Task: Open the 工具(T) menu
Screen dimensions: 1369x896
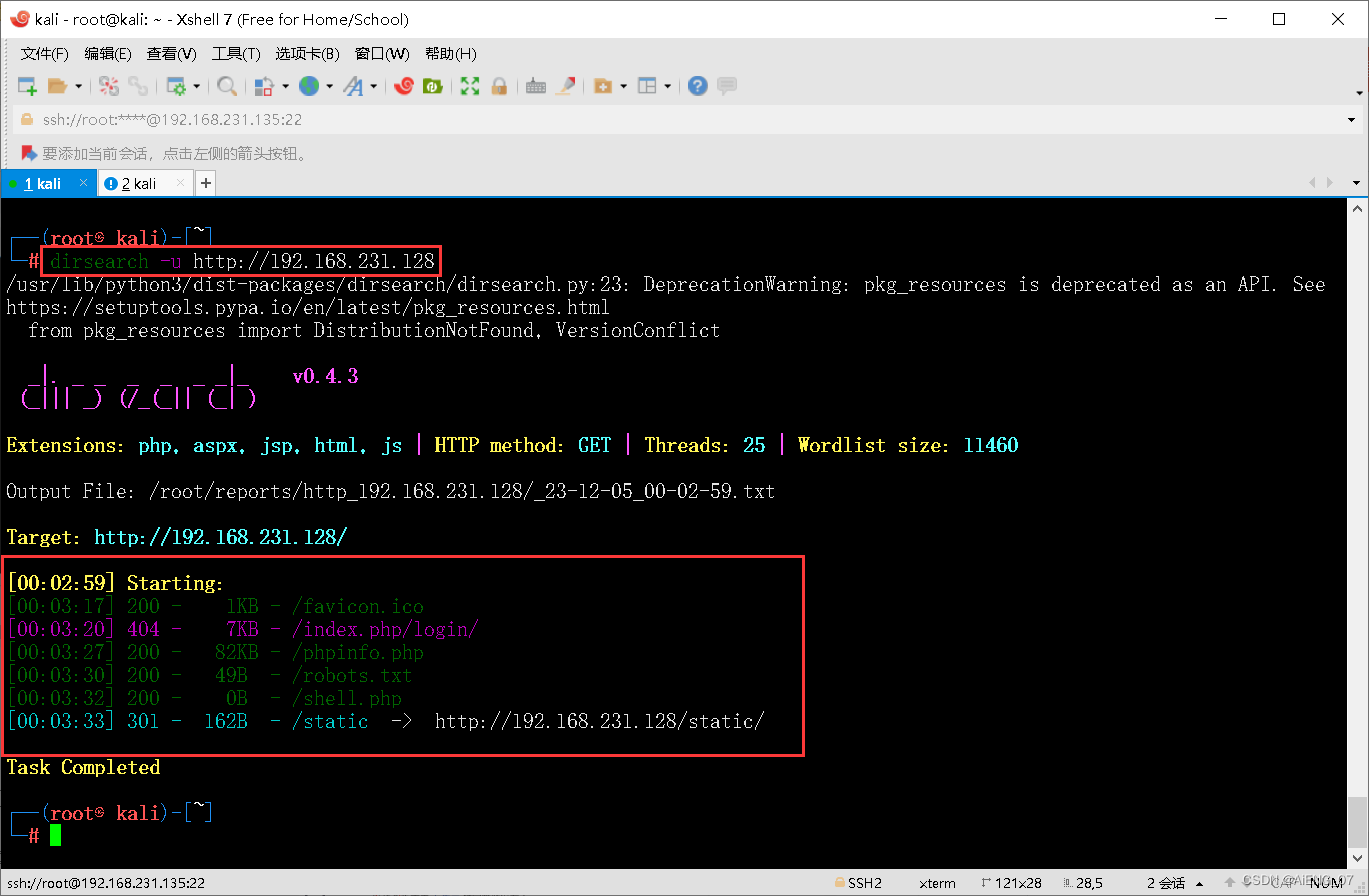Action: pos(236,53)
